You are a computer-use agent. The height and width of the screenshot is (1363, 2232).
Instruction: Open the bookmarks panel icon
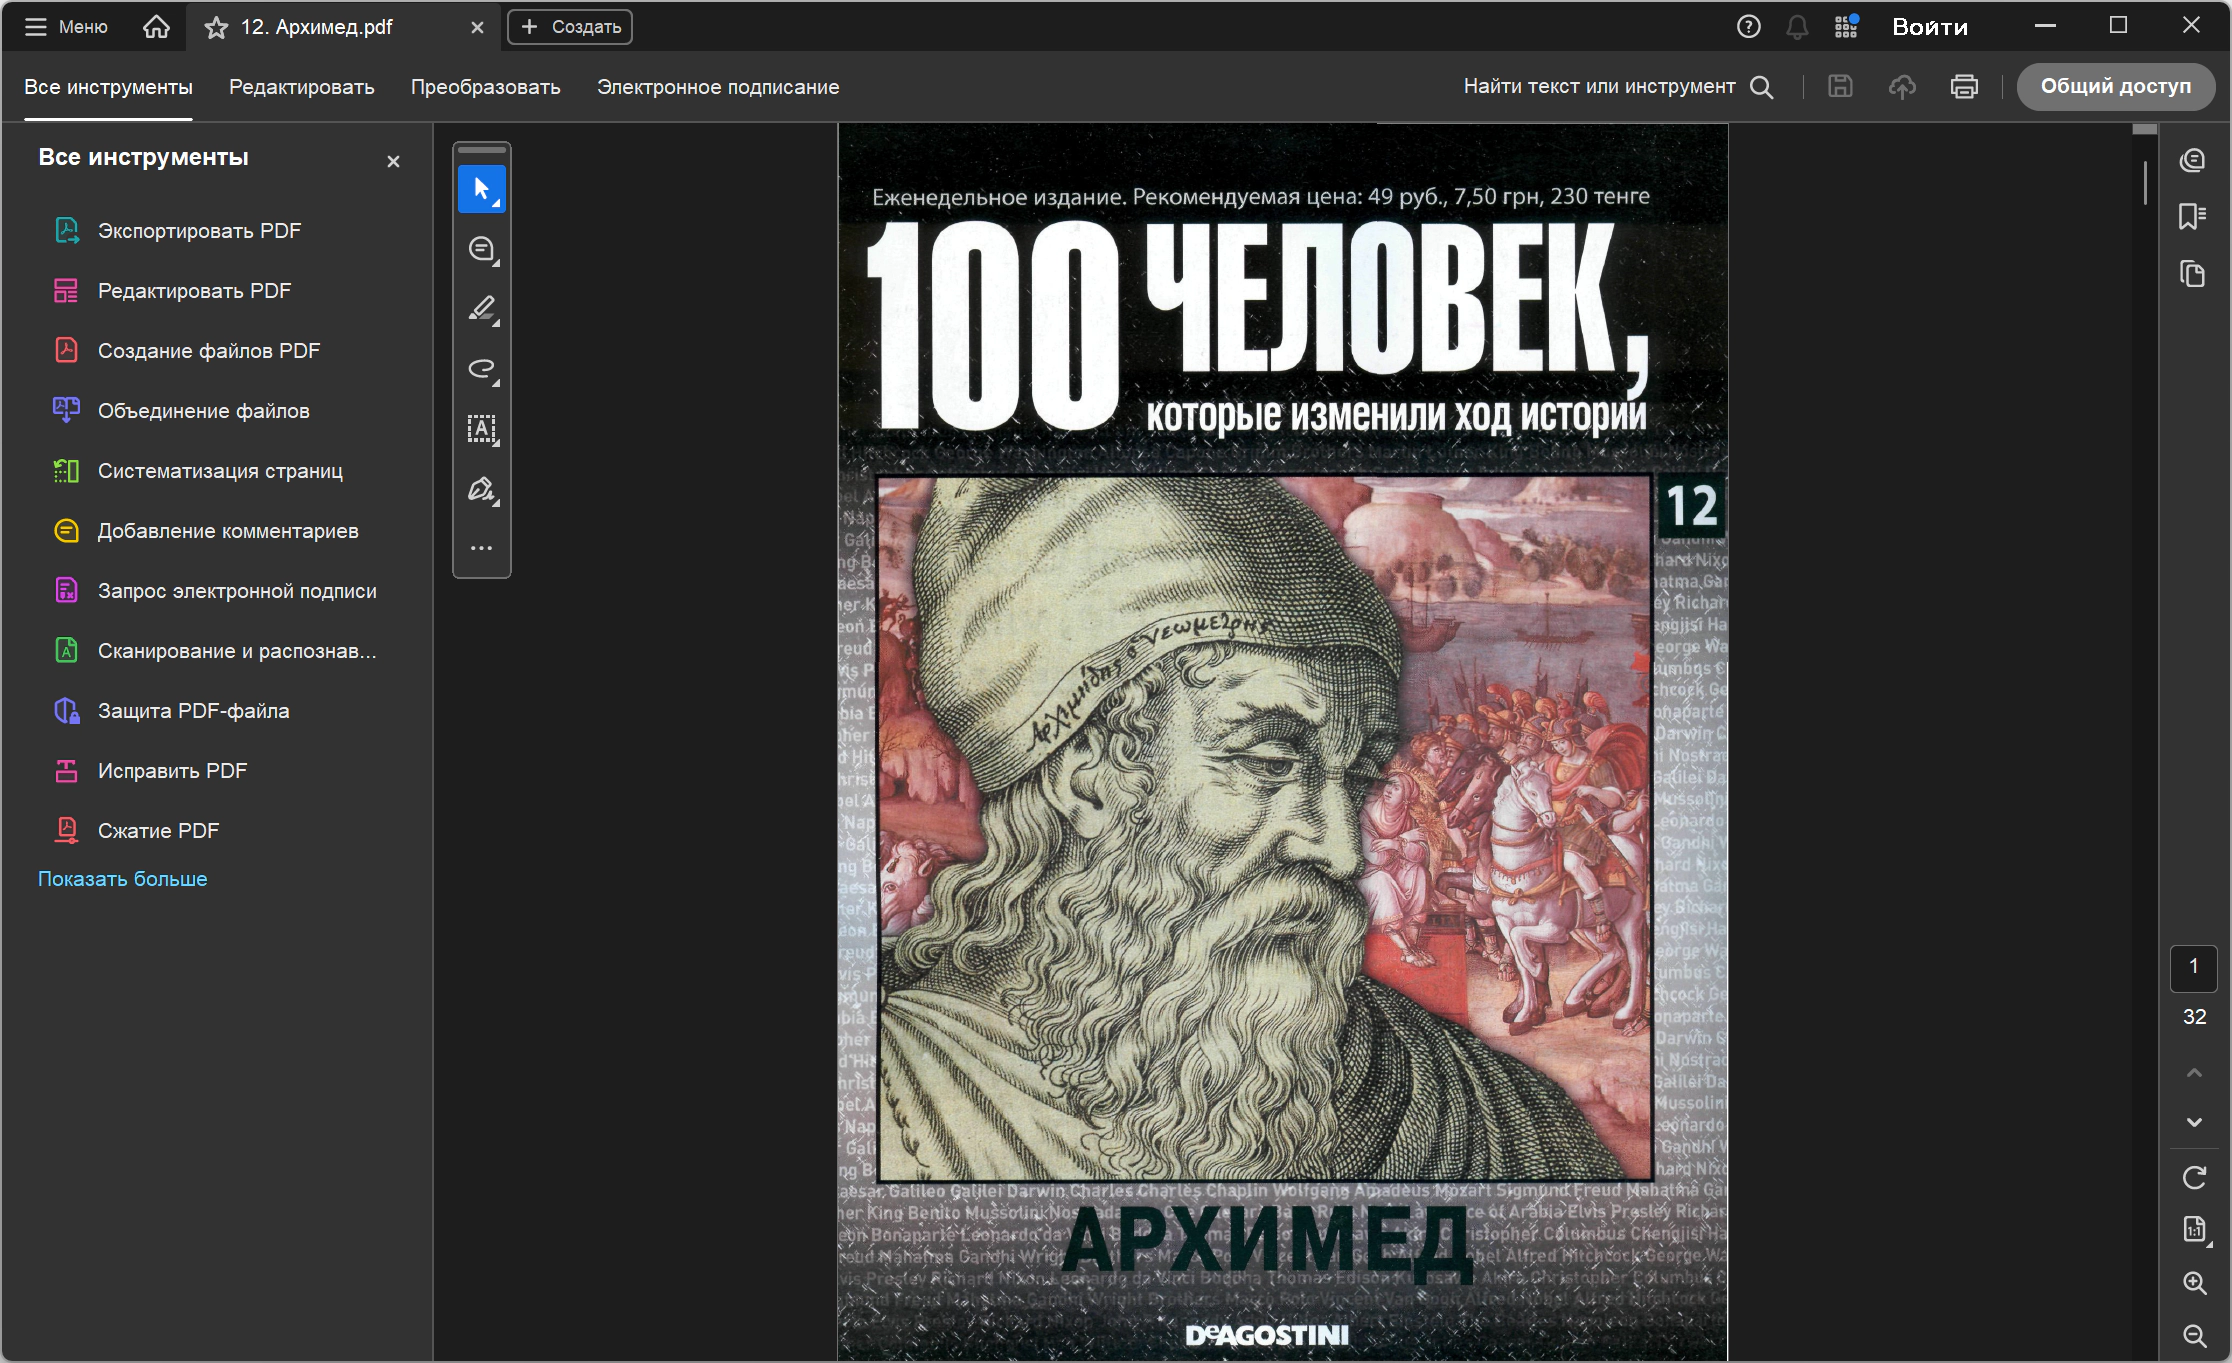click(2192, 216)
